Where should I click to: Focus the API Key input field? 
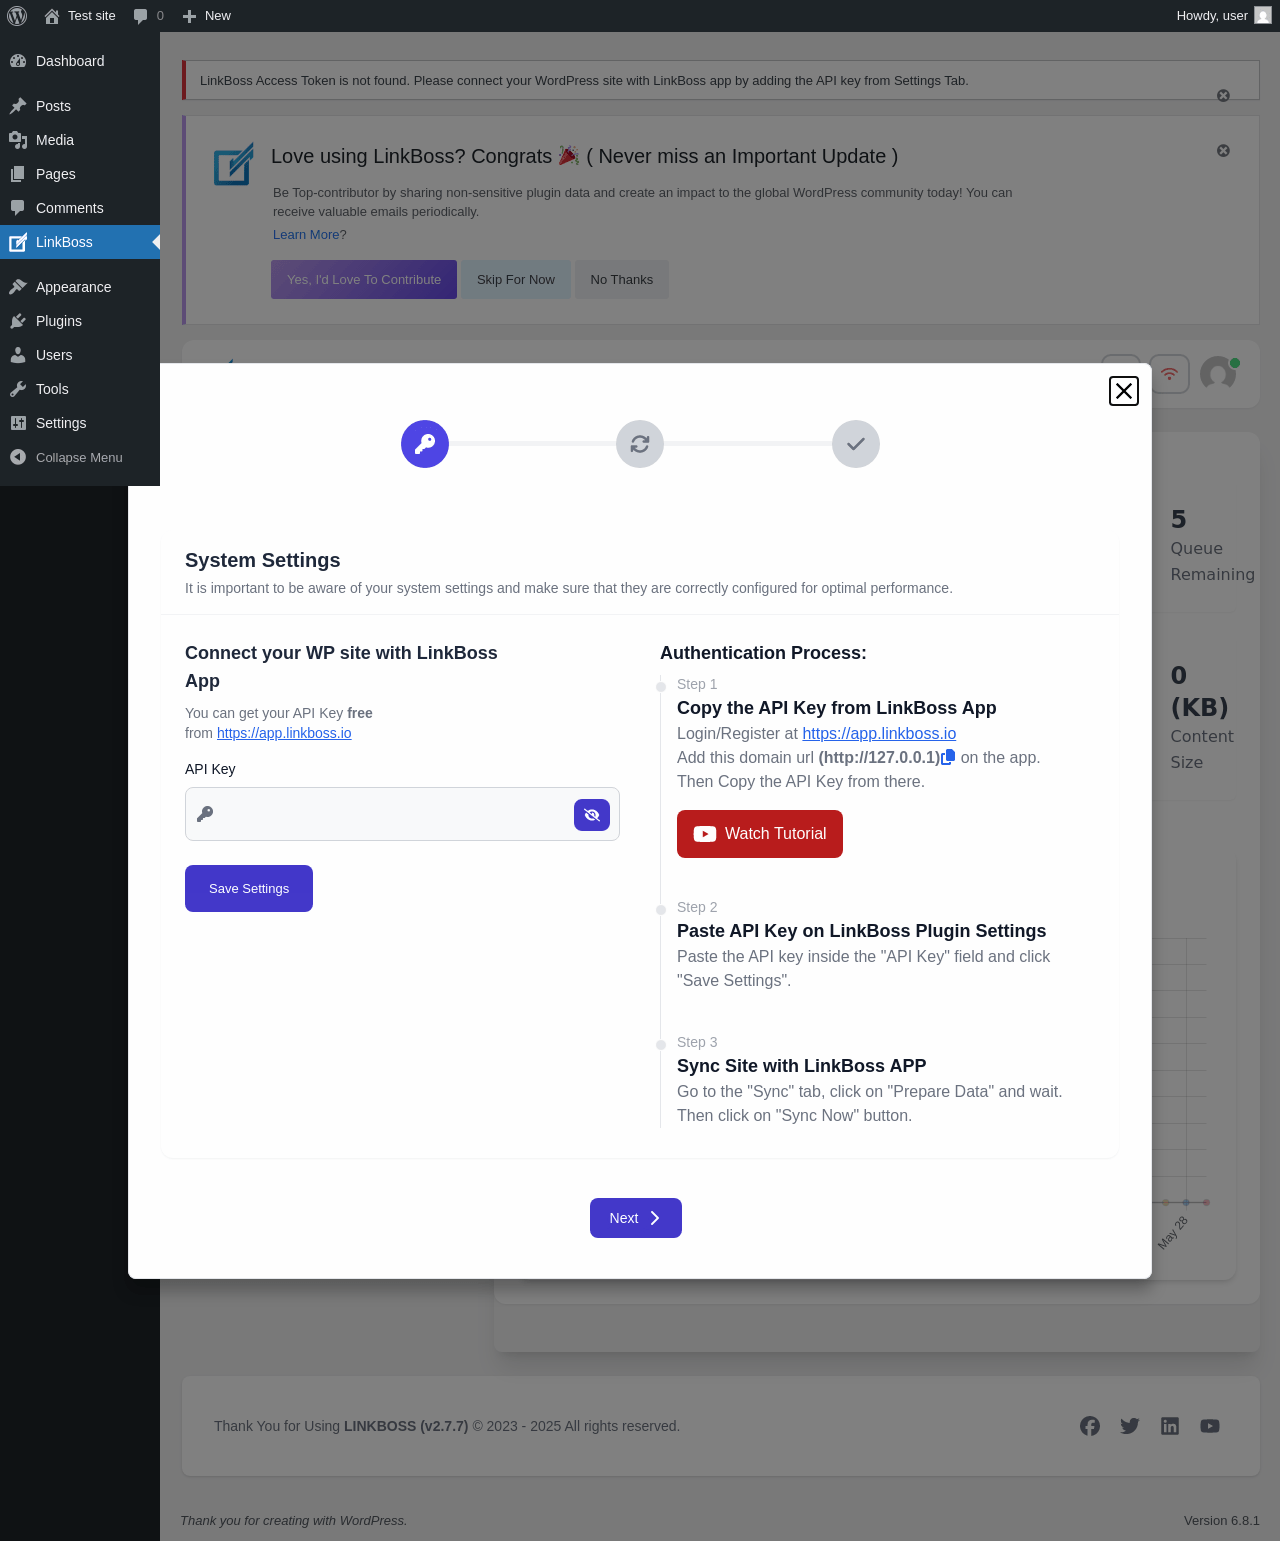point(402,814)
